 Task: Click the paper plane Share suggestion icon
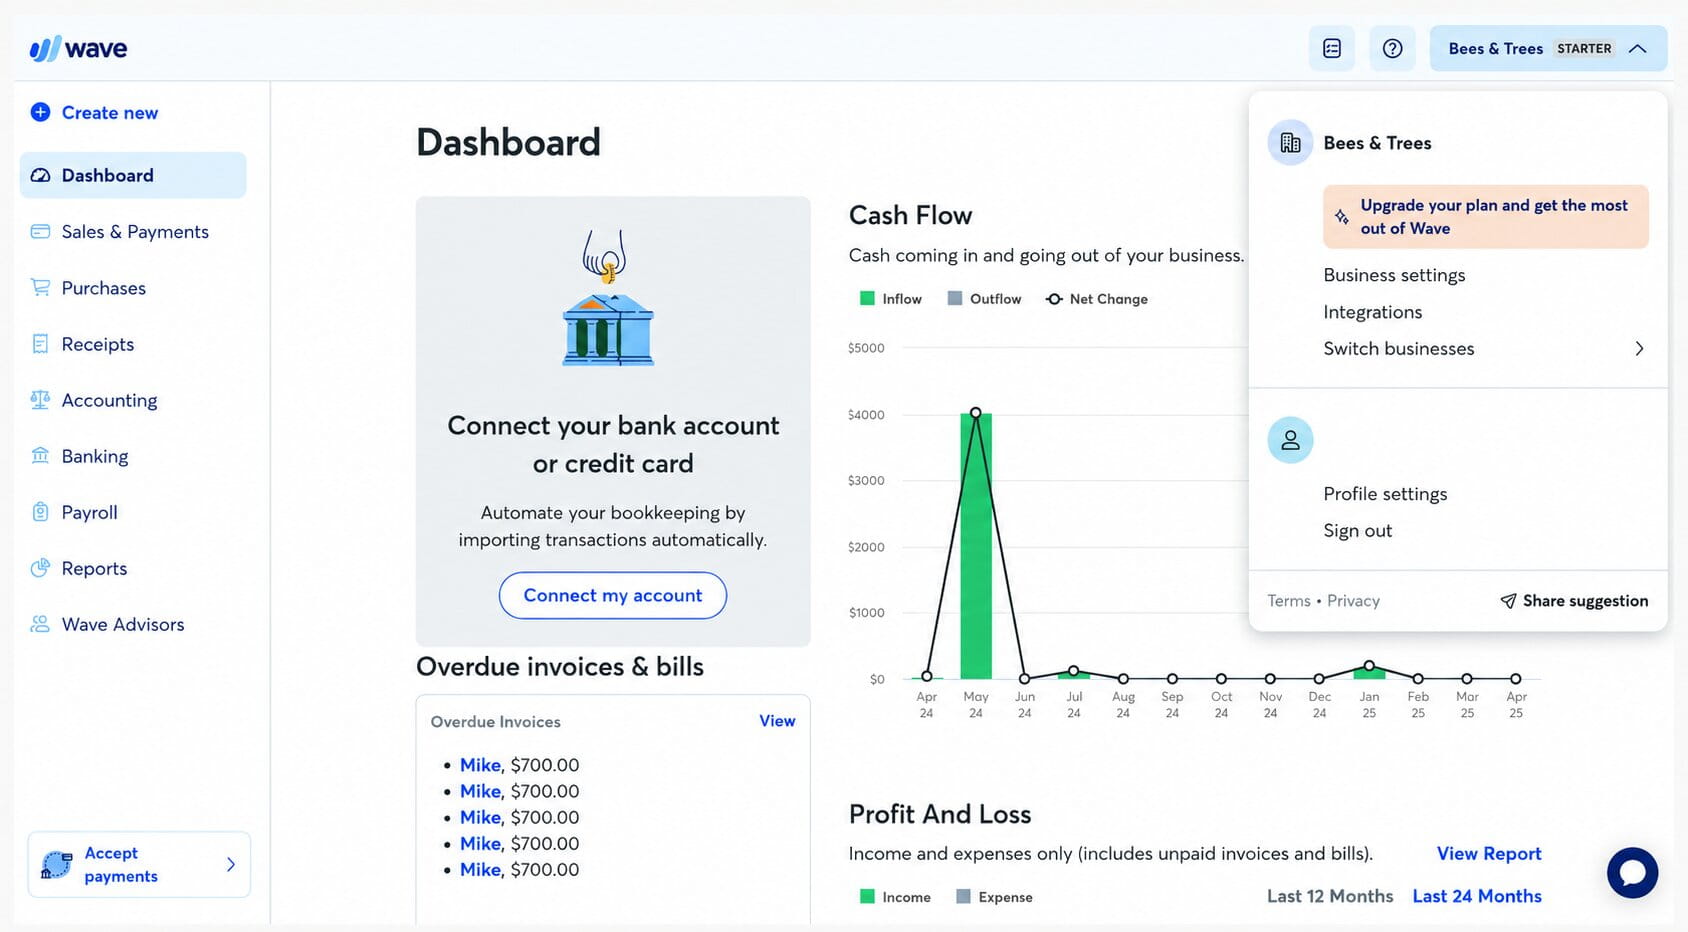pyautogui.click(x=1508, y=601)
